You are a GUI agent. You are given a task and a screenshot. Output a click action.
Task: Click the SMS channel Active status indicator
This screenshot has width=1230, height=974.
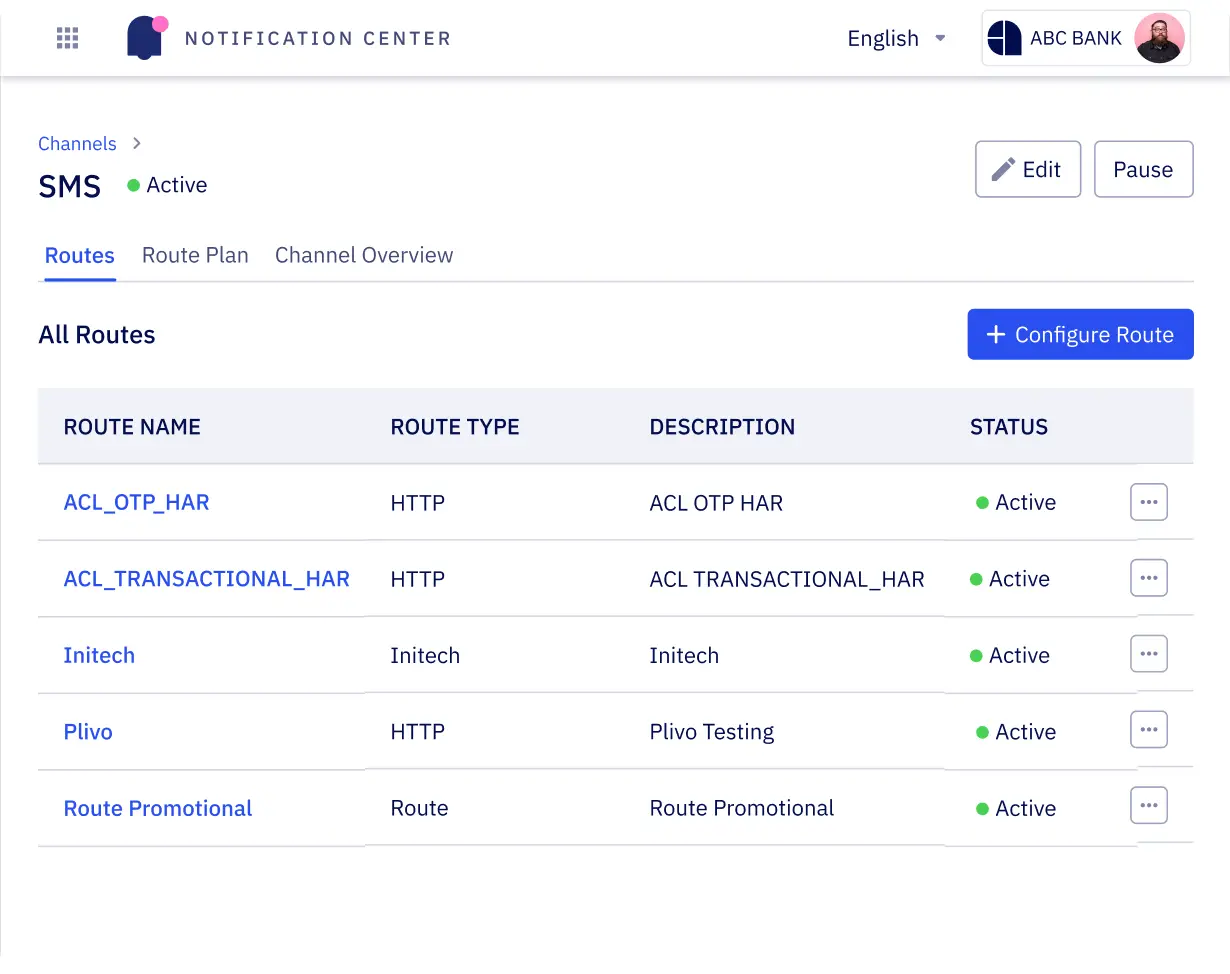(167, 185)
